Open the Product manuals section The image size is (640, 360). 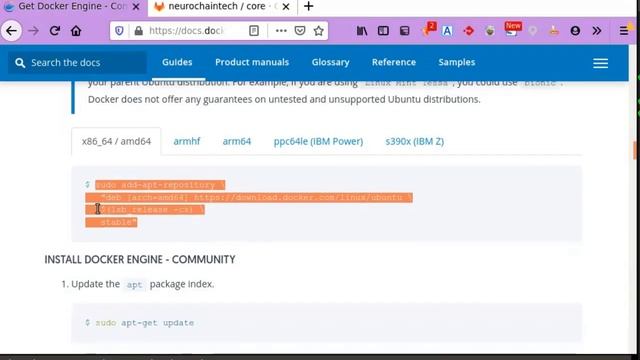pos(252,62)
